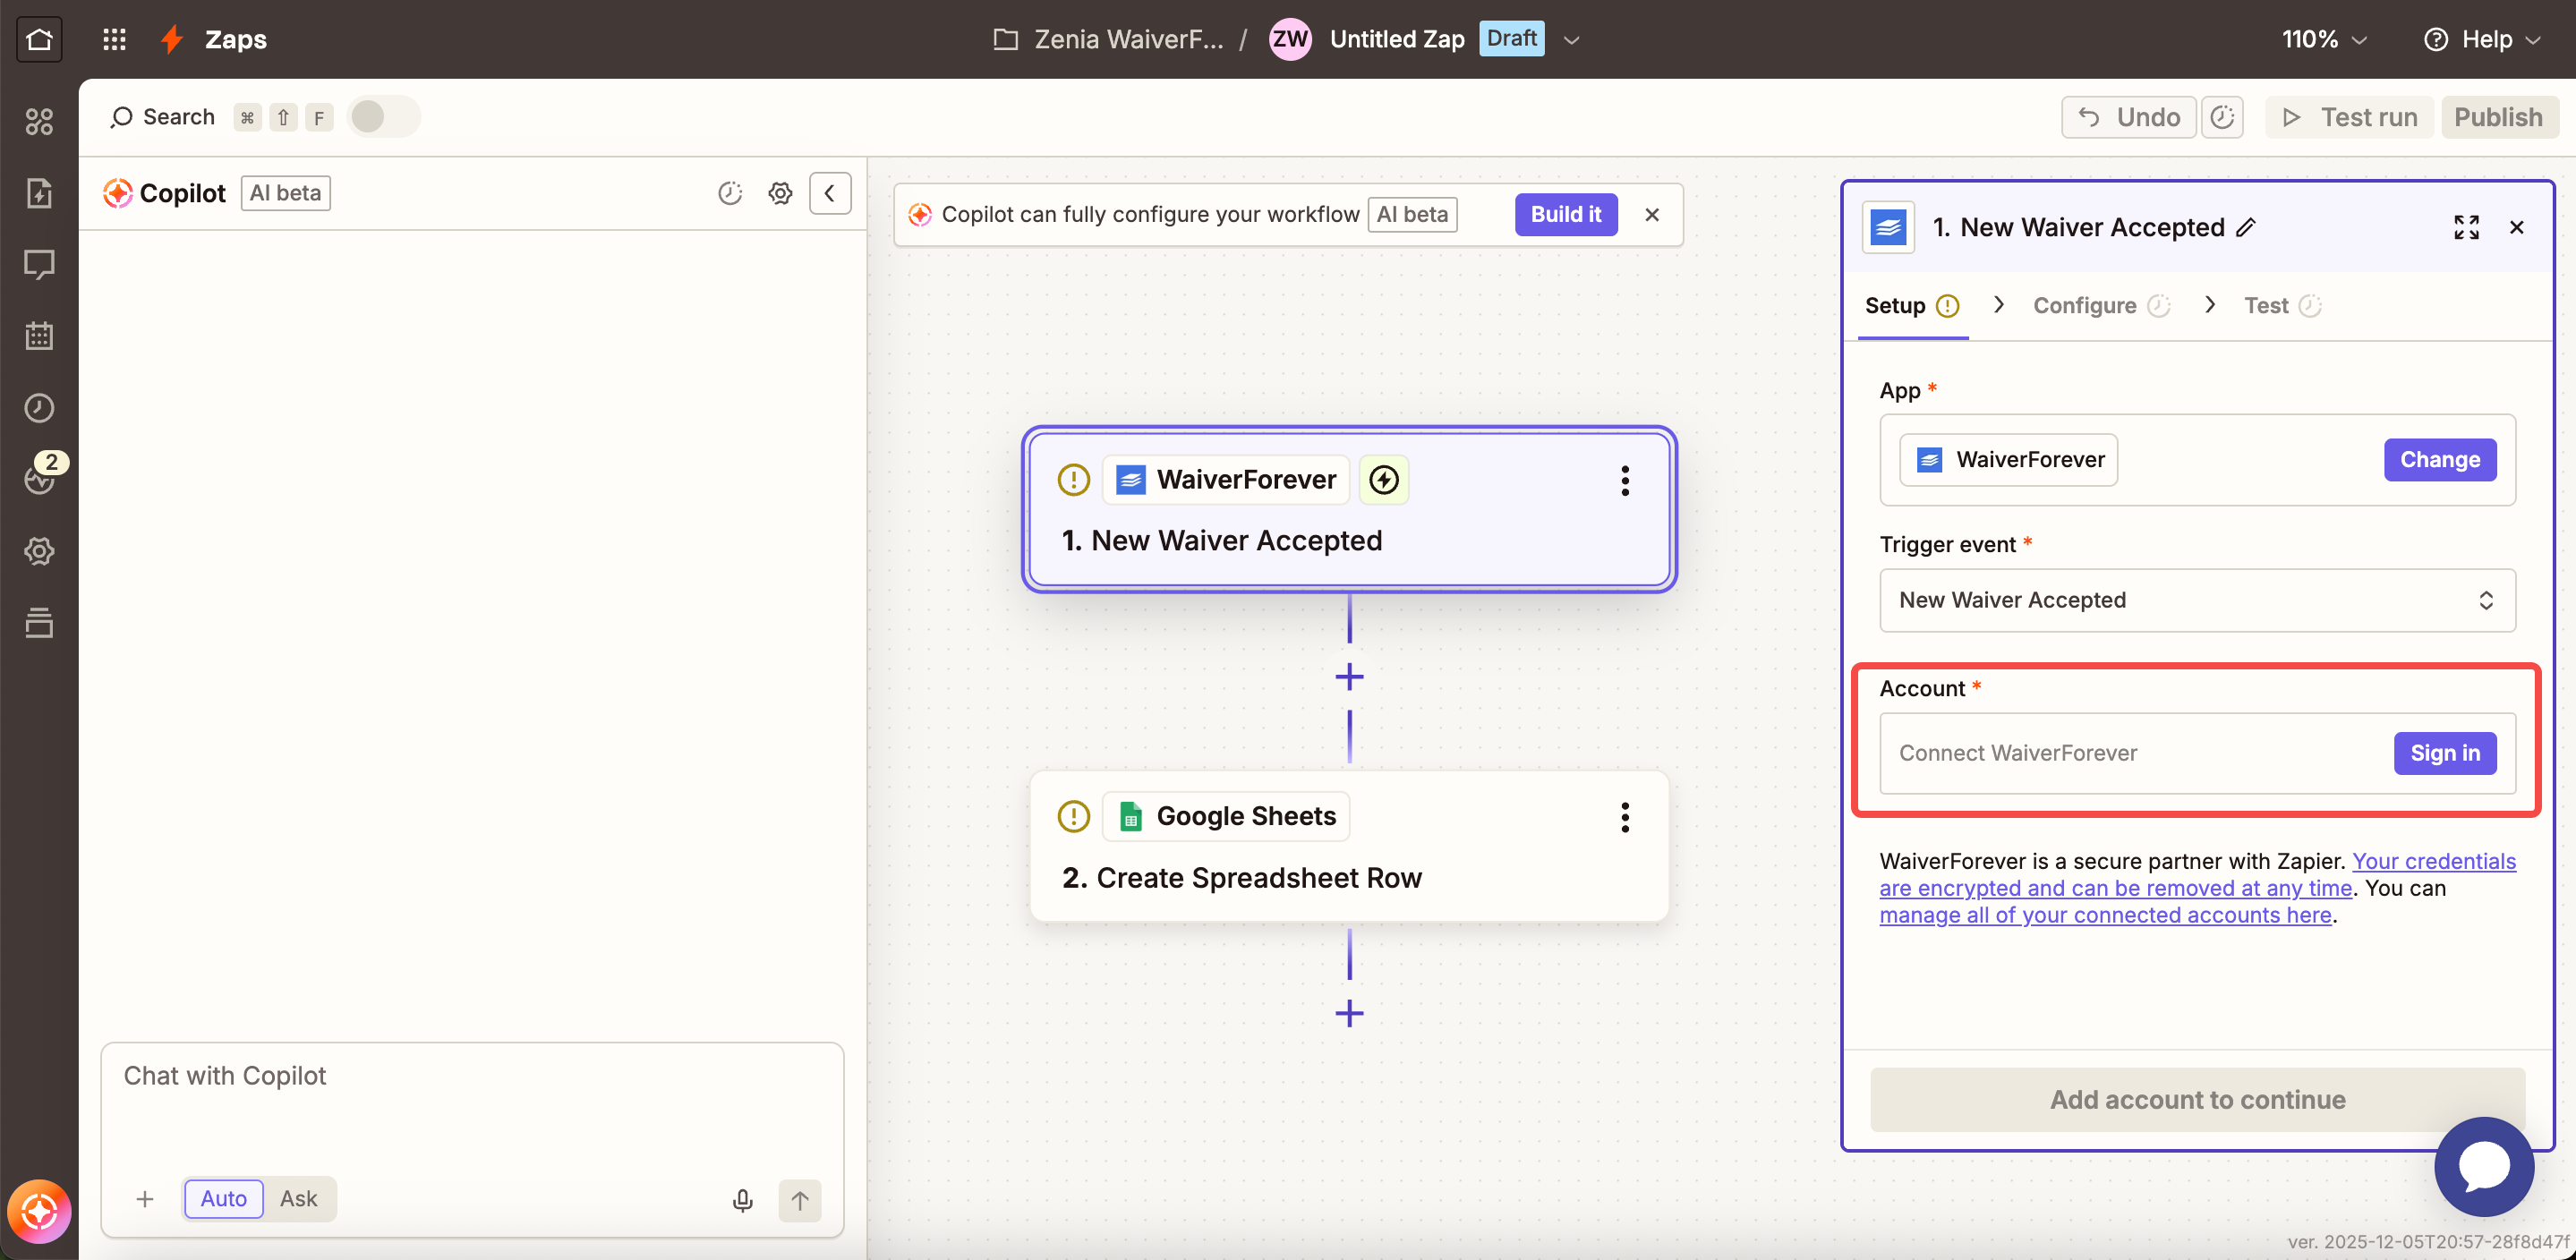The height and width of the screenshot is (1260, 2576).
Task: Click the microphone icon in Copilot chat
Action: [x=742, y=1199]
